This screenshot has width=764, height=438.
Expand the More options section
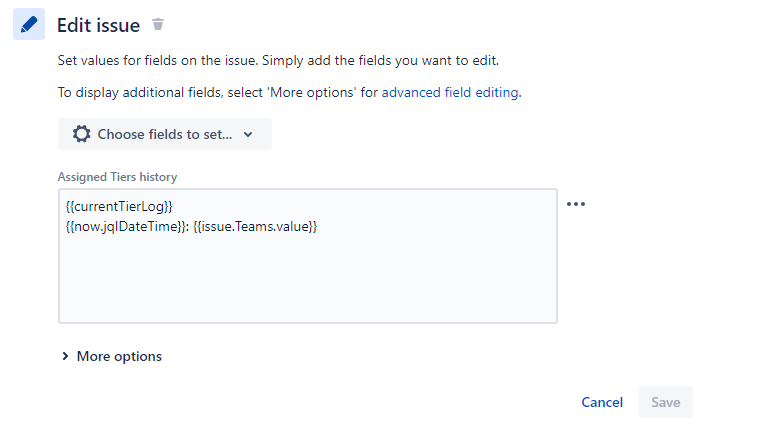point(112,356)
